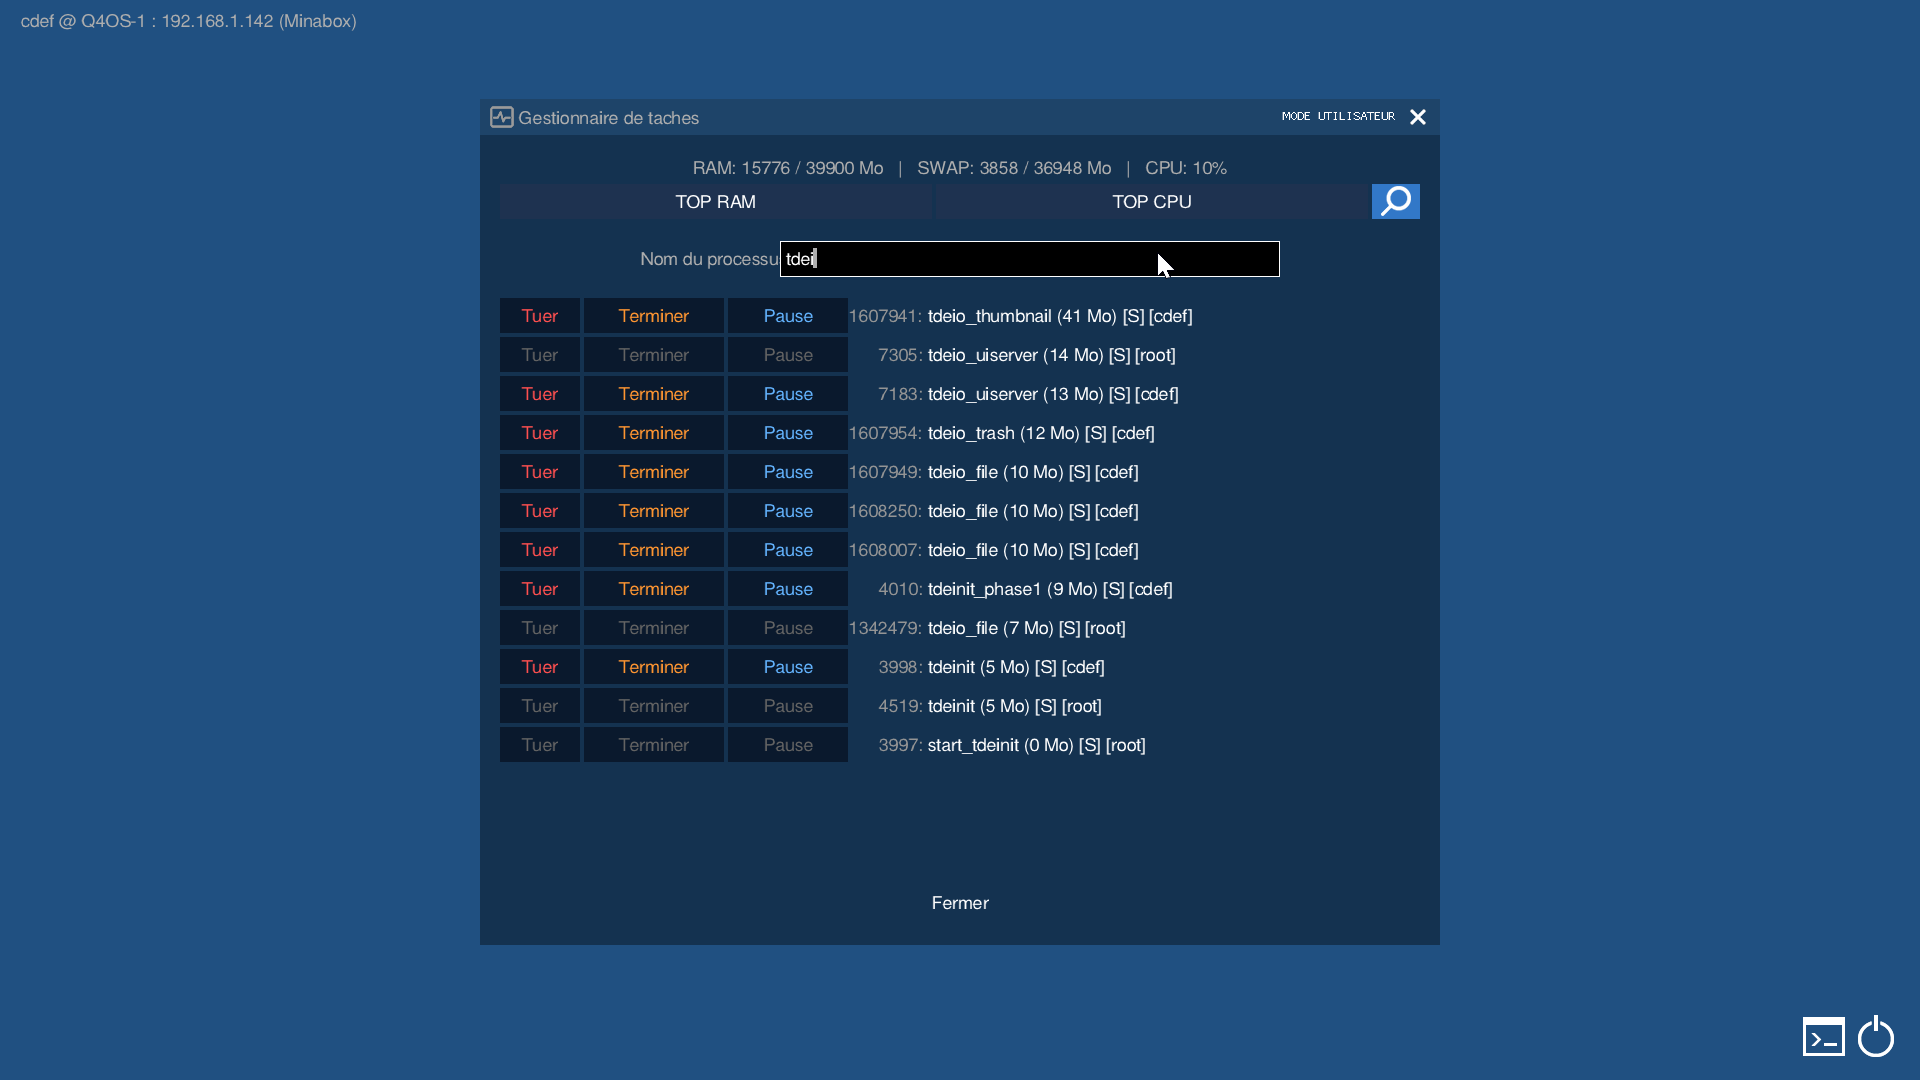The height and width of the screenshot is (1080, 1920).
Task: Click greyed Tuer for tdeinit 4519
Action: point(540,706)
